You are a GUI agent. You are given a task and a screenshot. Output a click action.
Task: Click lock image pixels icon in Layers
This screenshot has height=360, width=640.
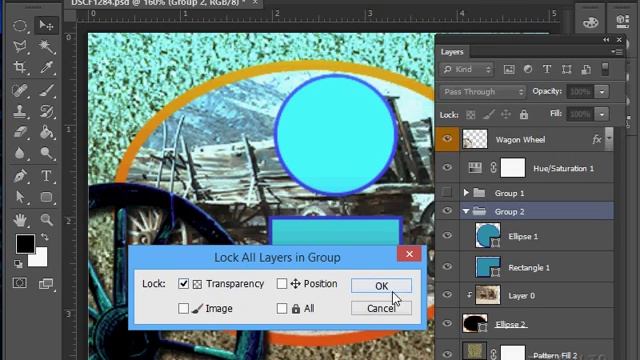click(x=489, y=115)
